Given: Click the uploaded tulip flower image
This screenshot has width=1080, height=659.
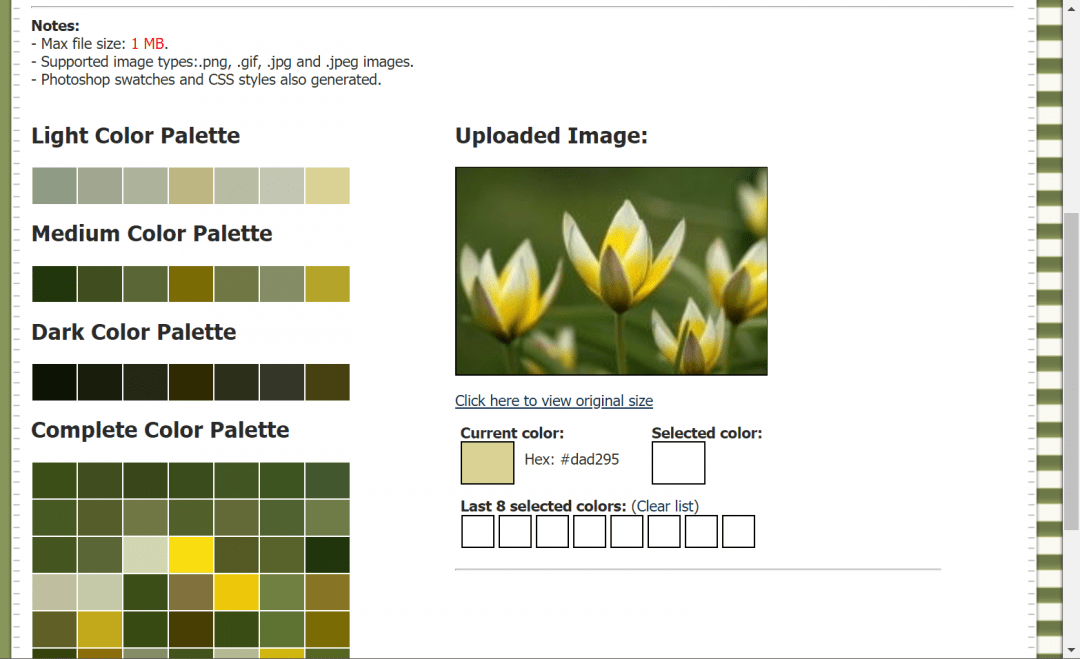Looking at the screenshot, I should (x=611, y=271).
